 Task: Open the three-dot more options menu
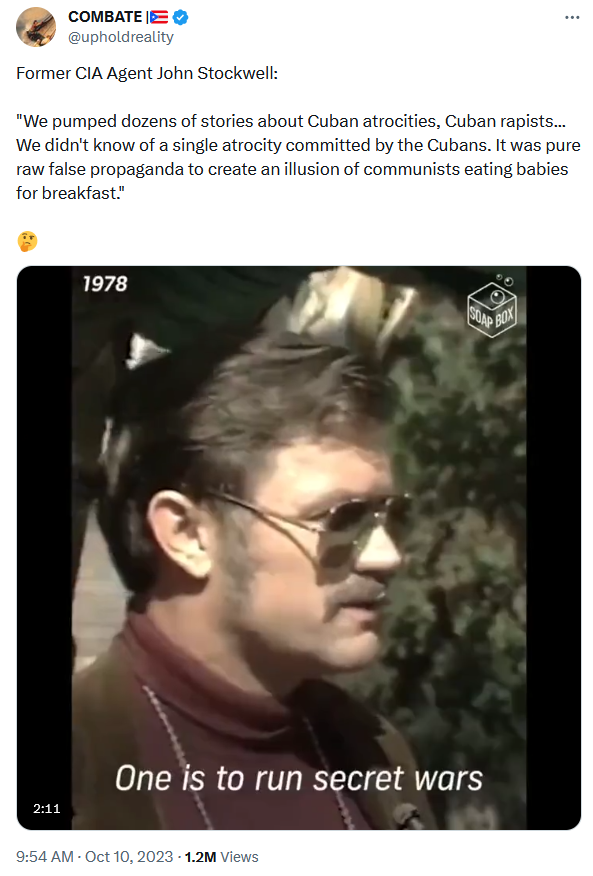572,18
